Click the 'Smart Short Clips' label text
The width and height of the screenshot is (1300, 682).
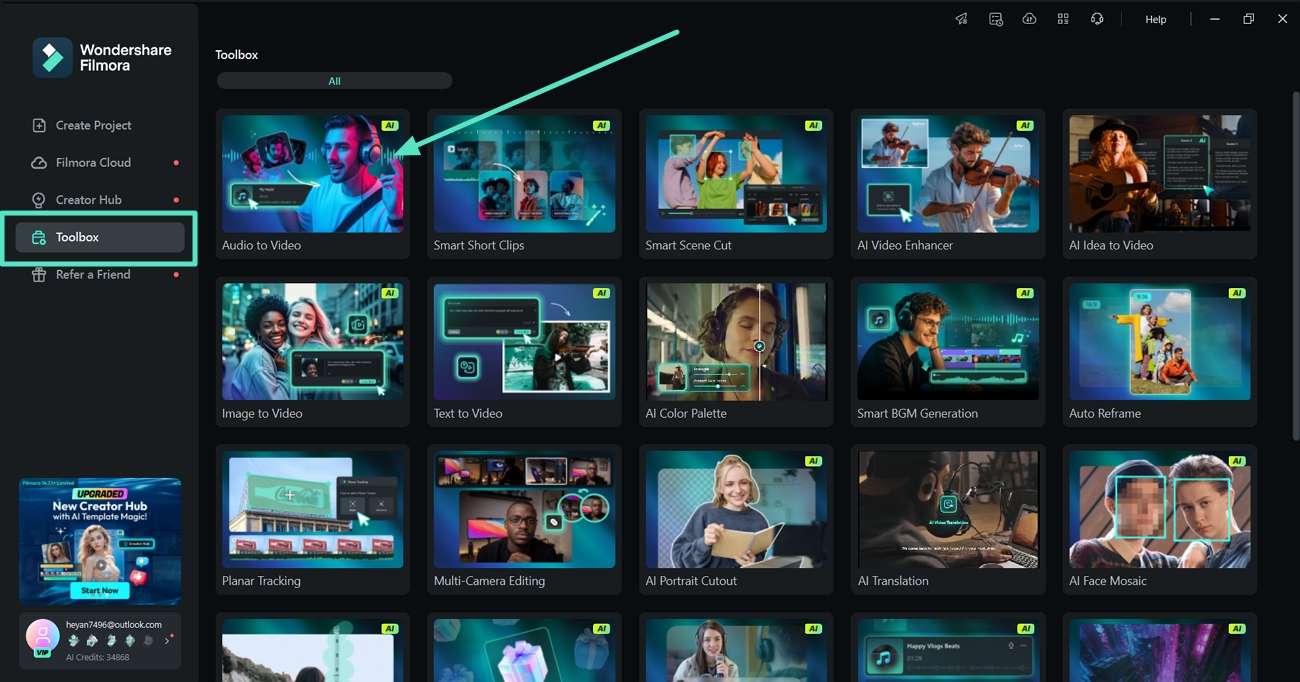tap(479, 245)
